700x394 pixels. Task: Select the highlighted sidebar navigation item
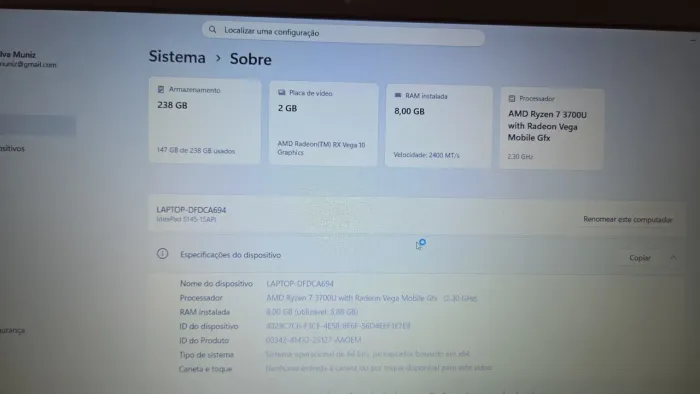(x=38, y=125)
